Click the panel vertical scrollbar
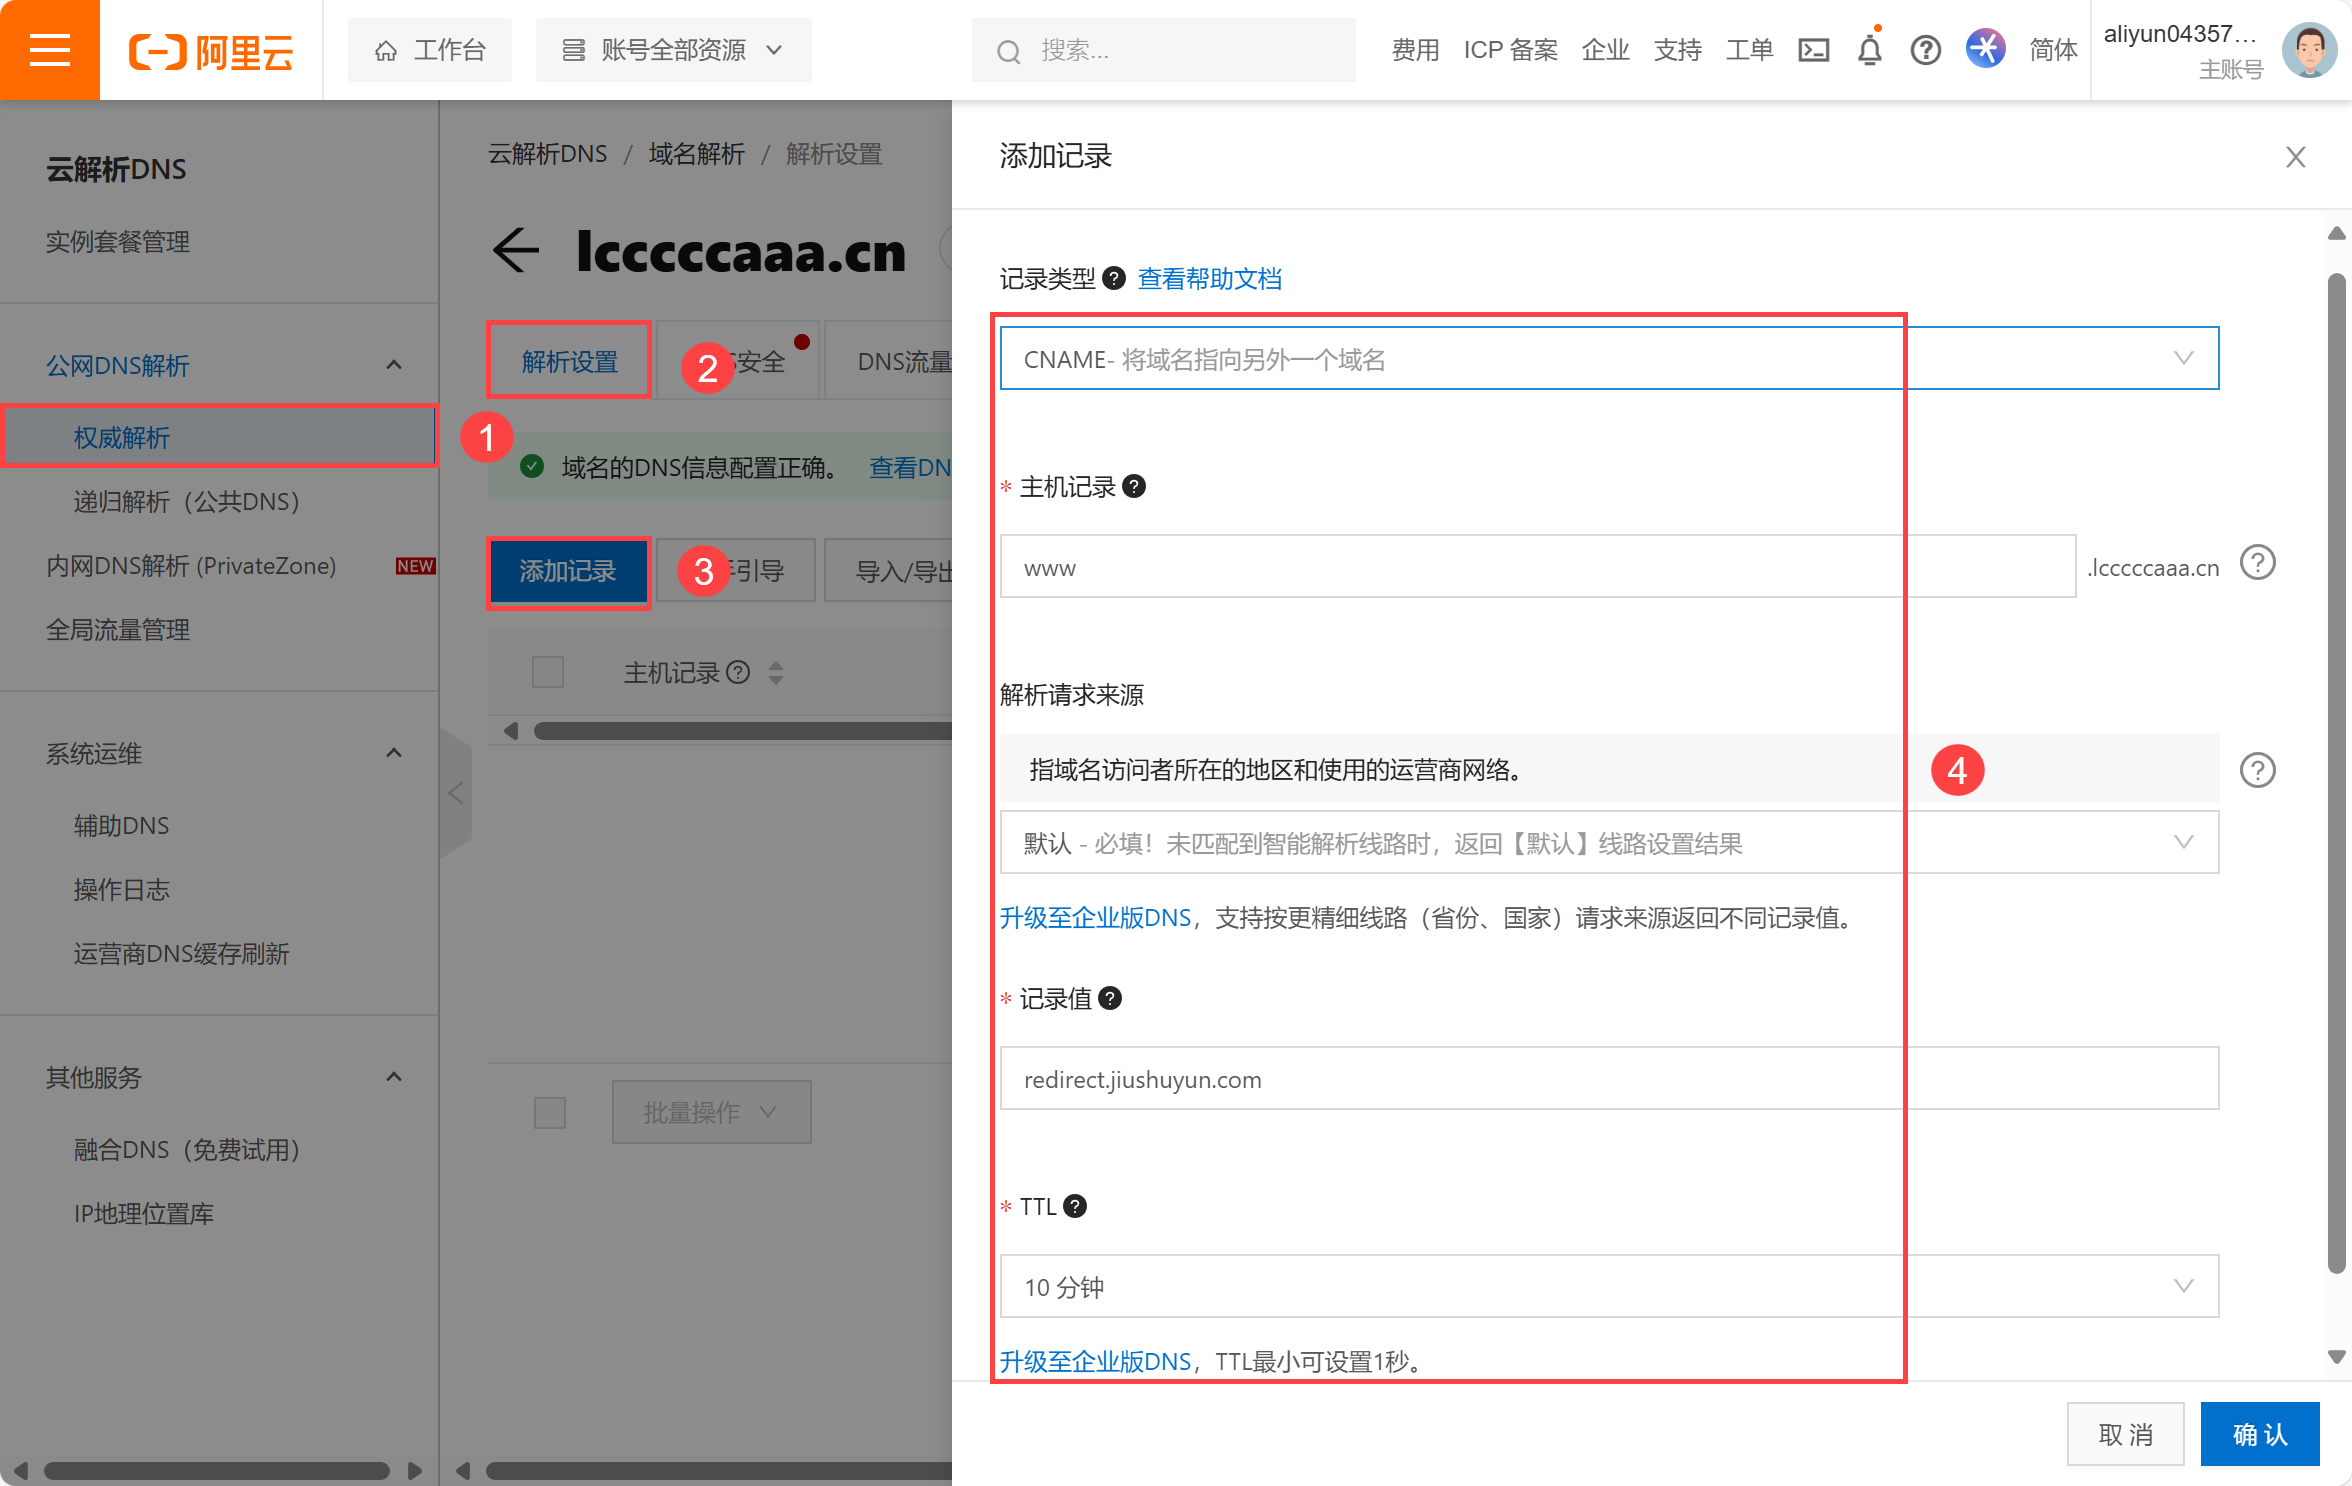This screenshot has width=2352, height=1486. (x=2337, y=774)
